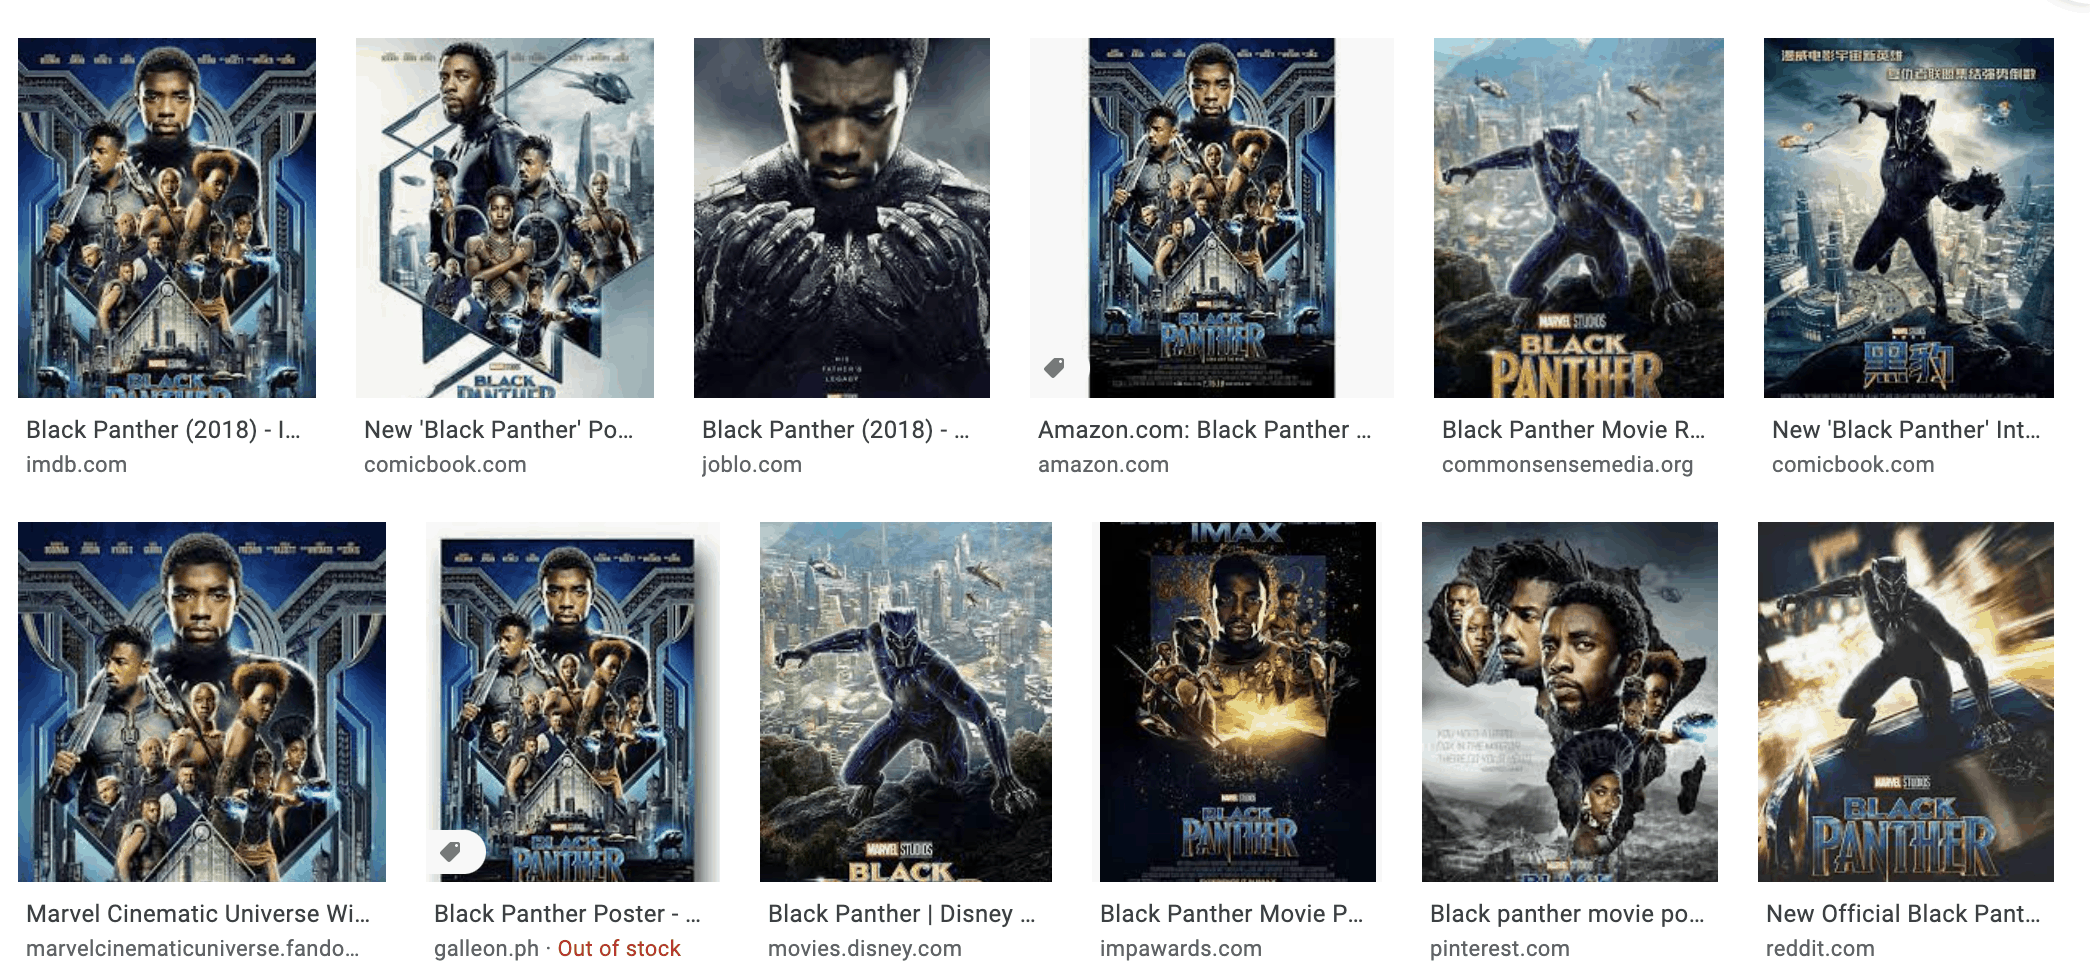Click the 'Black Panther | Disney ...' title link

(x=901, y=914)
